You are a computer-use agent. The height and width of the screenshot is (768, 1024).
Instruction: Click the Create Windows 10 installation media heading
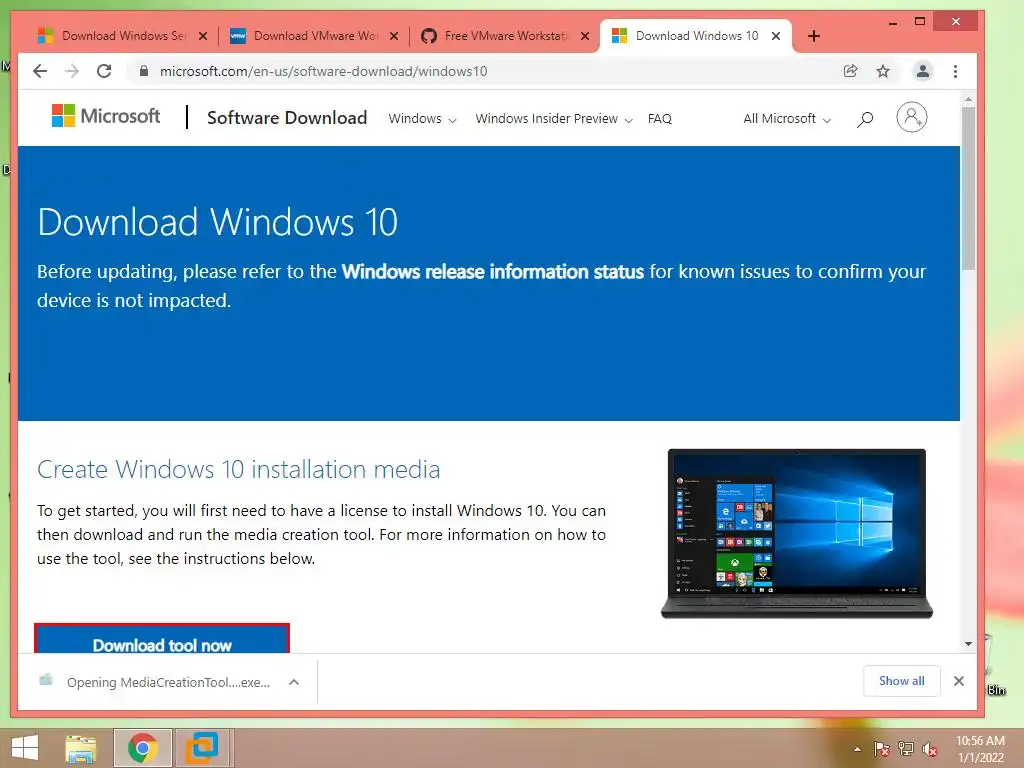pyautogui.click(x=238, y=470)
